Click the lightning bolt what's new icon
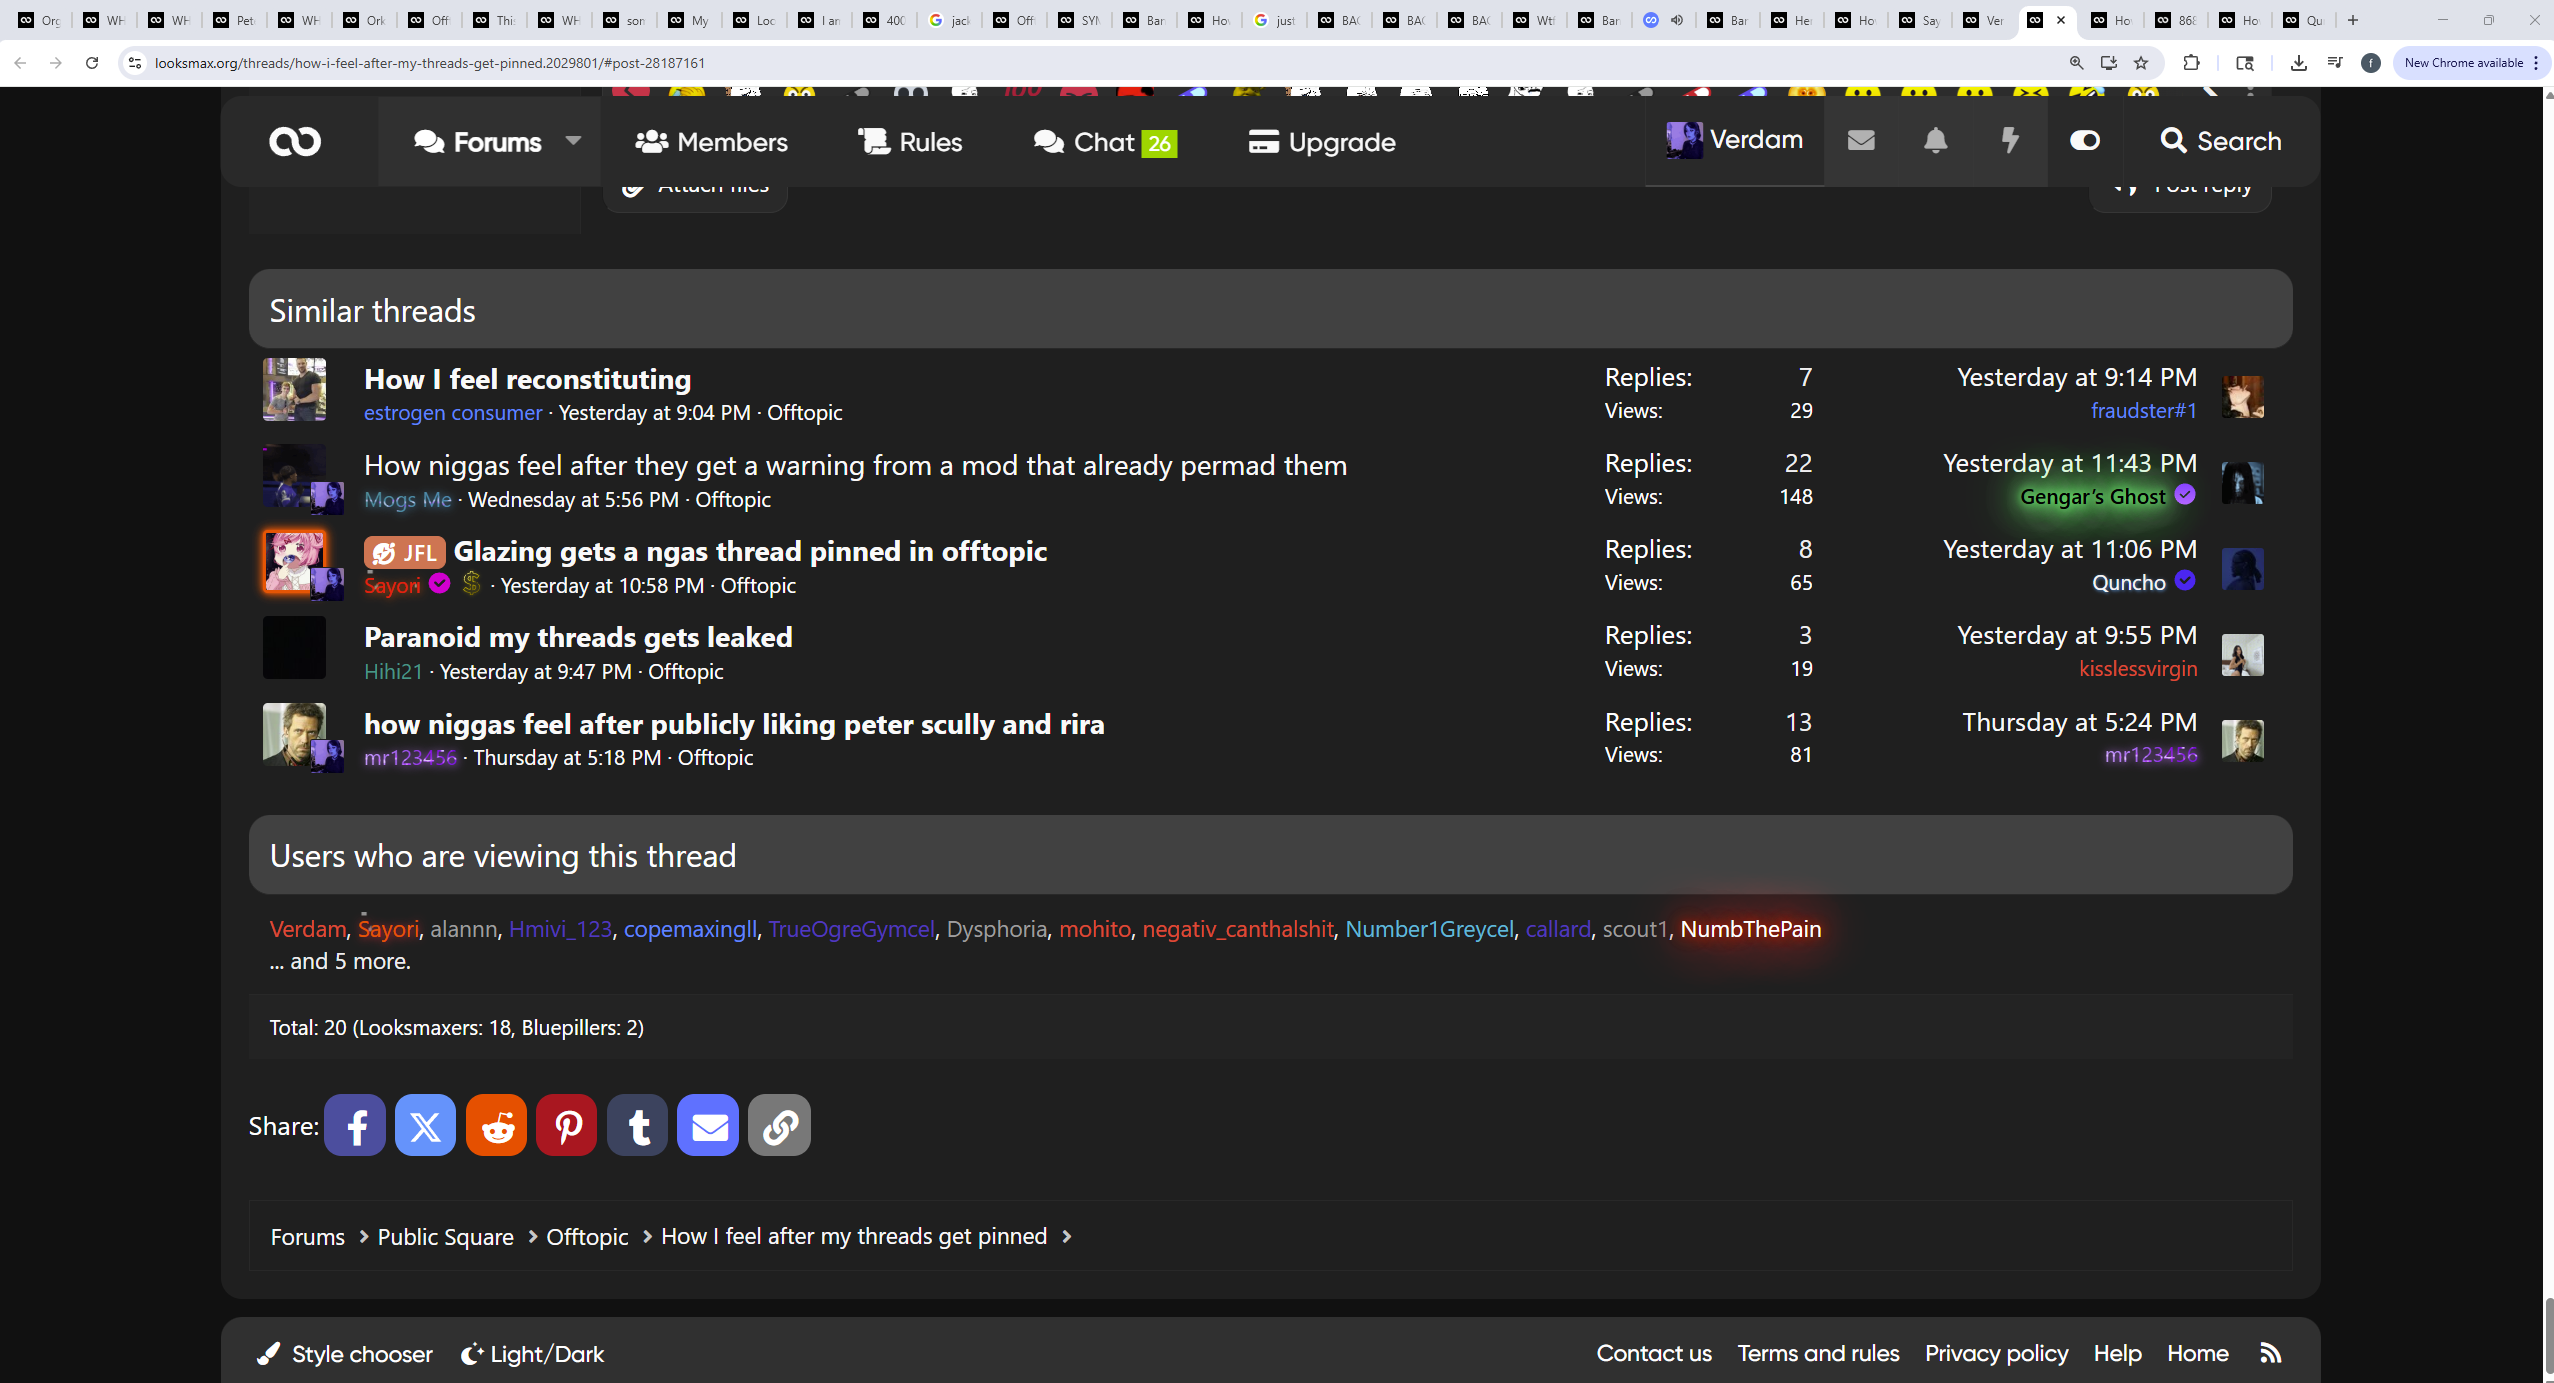Viewport: 2554px width, 1383px height. point(2009,141)
